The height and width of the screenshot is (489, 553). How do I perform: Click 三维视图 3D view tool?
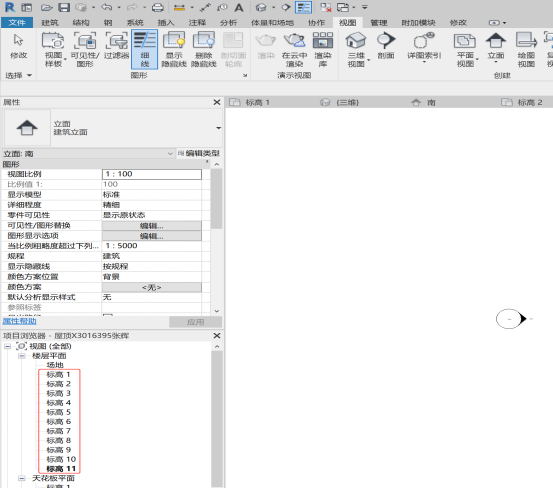point(356,49)
